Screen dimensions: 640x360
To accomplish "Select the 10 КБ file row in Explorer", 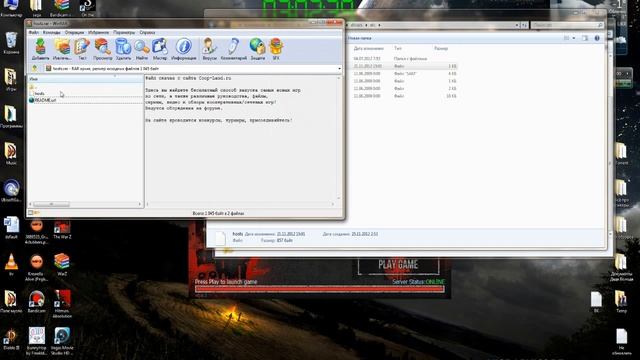I will tap(405, 96).
